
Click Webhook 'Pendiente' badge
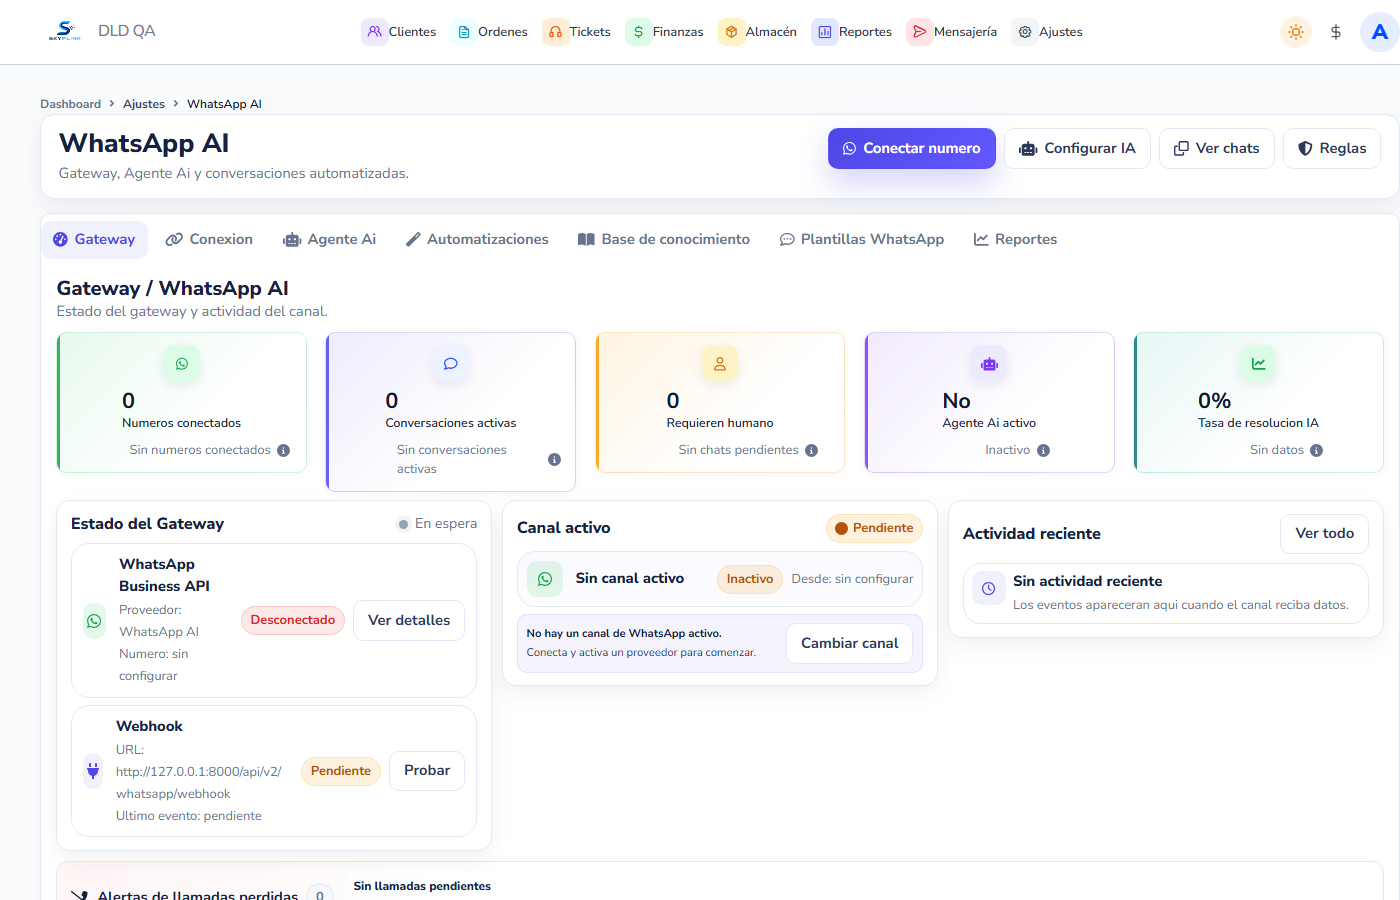tap(341, 771)
